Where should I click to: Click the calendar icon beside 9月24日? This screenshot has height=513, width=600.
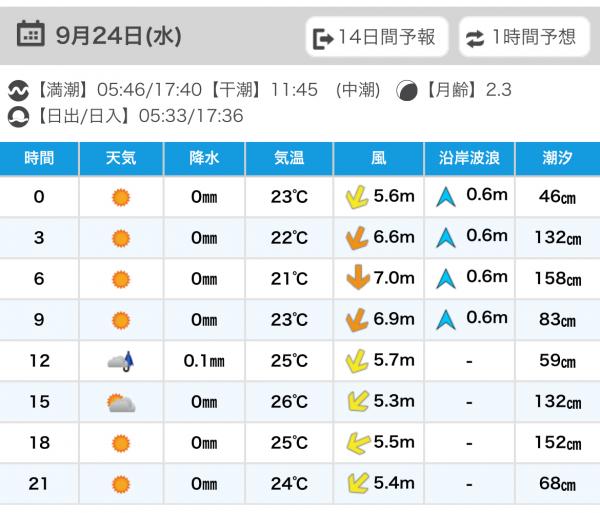point(31,36)
